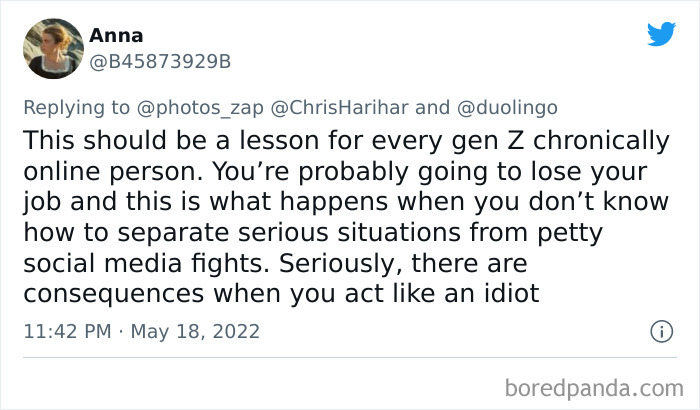Open the @B45873929B handle
700x410 pixels.
(160, 62)
